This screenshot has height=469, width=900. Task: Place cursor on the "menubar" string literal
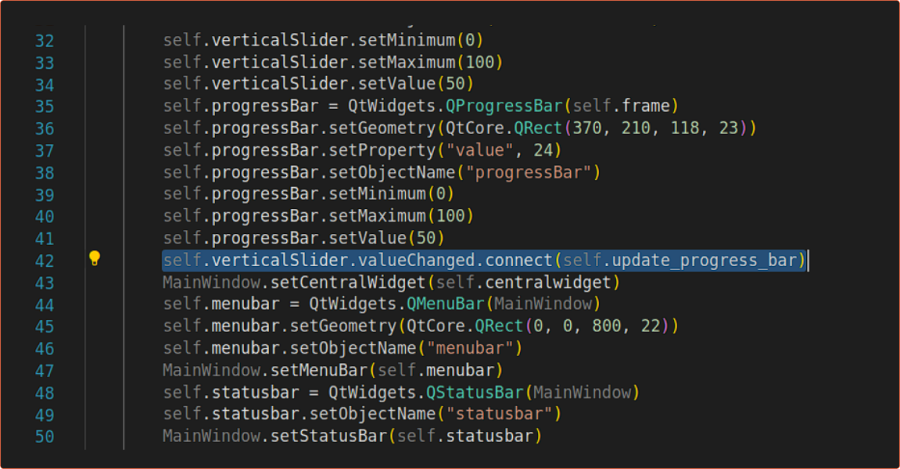(475, 348)
